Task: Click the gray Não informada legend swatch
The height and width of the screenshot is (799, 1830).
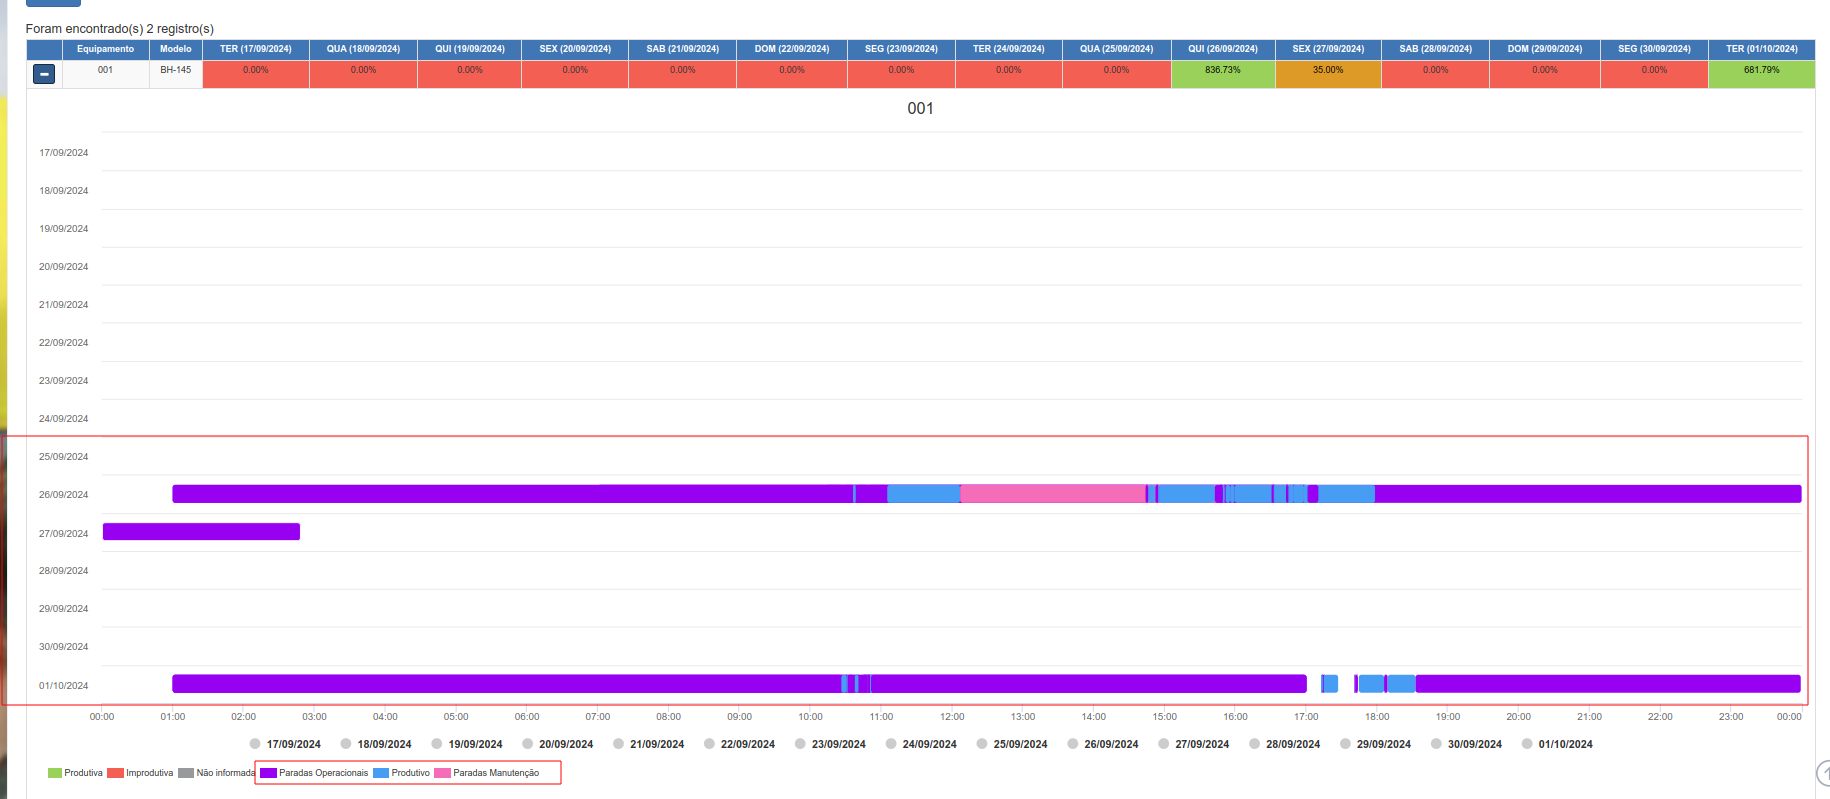Action: point(186,773)
